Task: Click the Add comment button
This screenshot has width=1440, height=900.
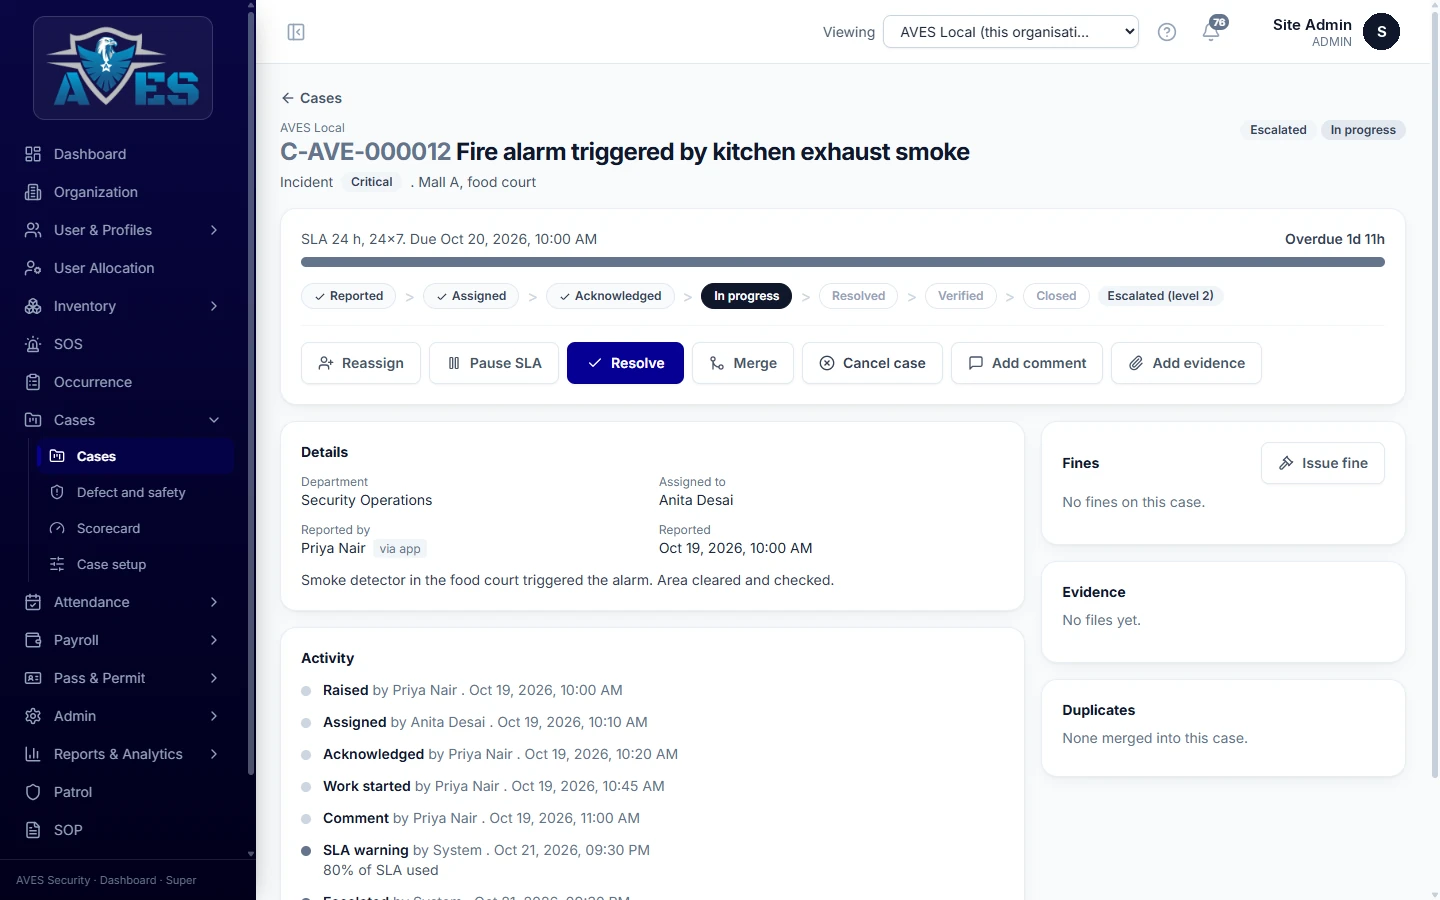Action: coord(1027,363)
